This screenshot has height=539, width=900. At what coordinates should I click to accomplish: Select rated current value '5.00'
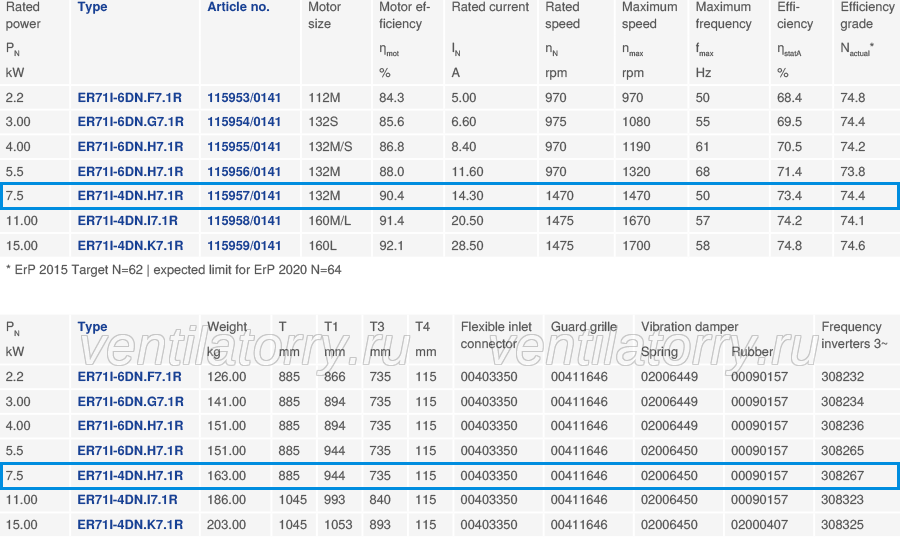[464, 98]
